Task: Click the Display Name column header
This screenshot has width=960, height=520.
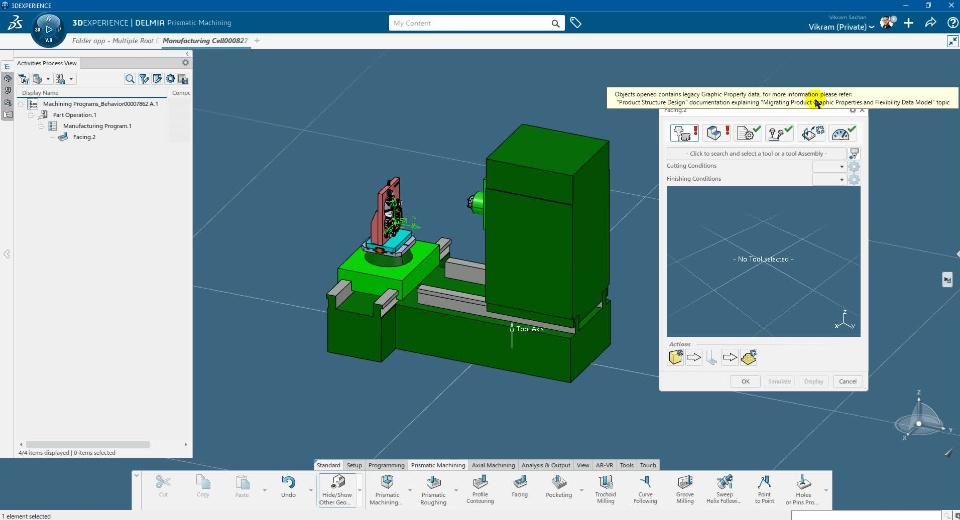Action: (40, 92)
